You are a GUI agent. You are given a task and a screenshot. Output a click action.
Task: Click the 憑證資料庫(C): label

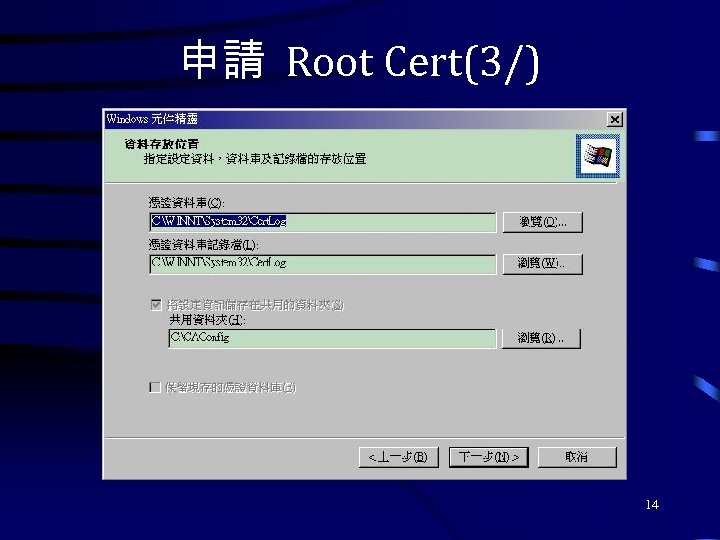point(186,202)
